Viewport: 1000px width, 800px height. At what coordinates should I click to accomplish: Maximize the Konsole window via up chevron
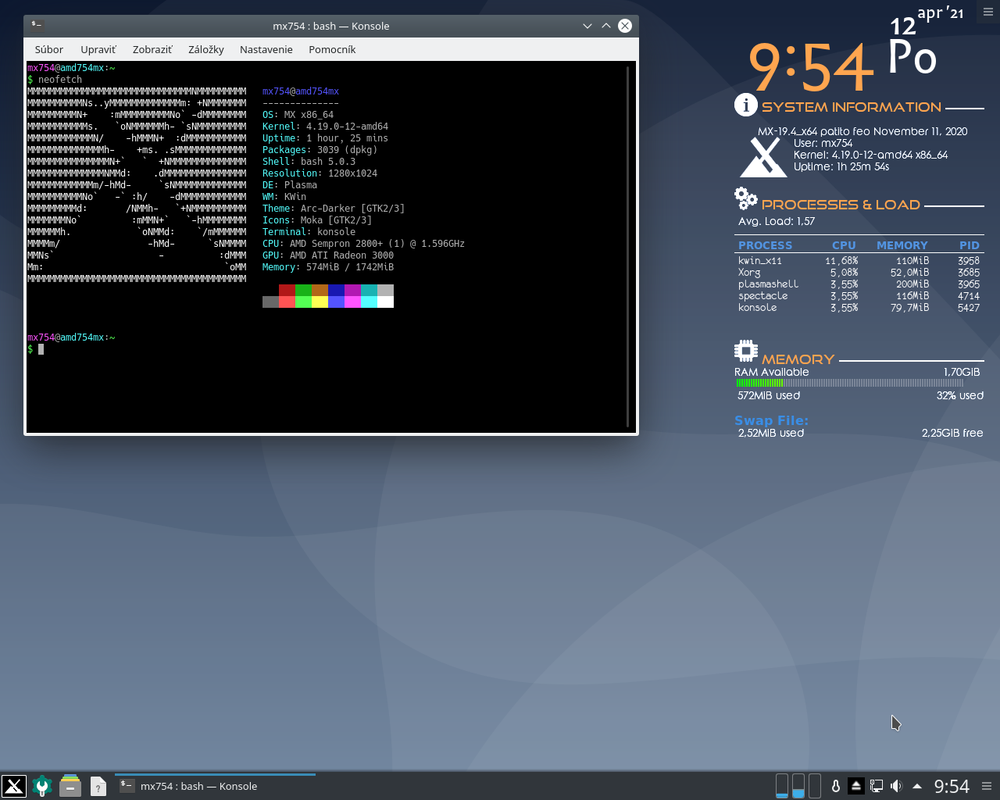pyautogui.click(x=606, y=26)
